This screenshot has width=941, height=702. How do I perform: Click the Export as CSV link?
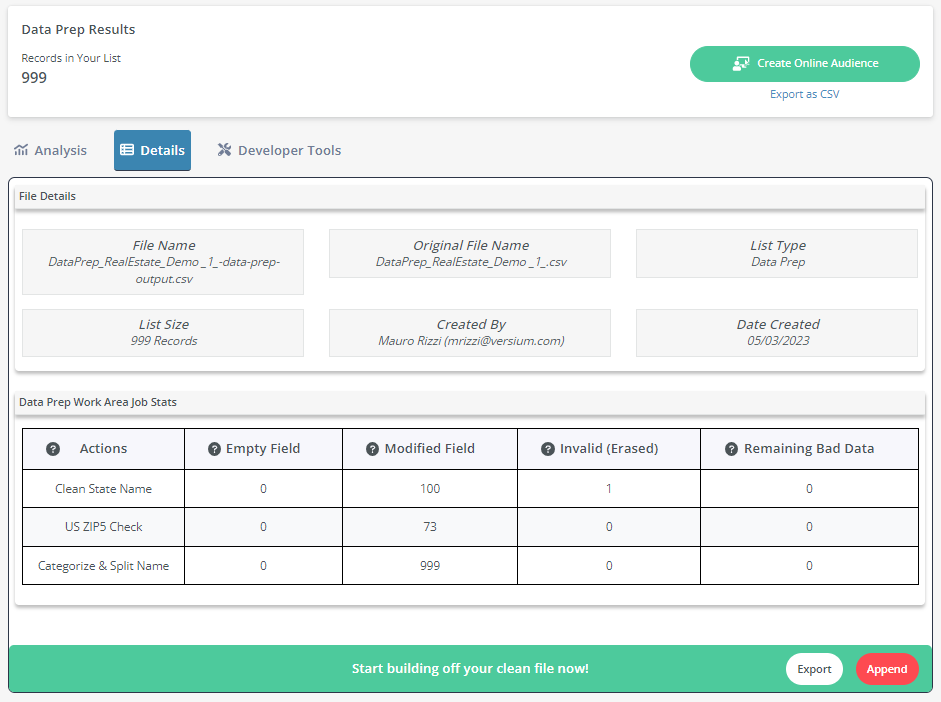coord(805,94)
